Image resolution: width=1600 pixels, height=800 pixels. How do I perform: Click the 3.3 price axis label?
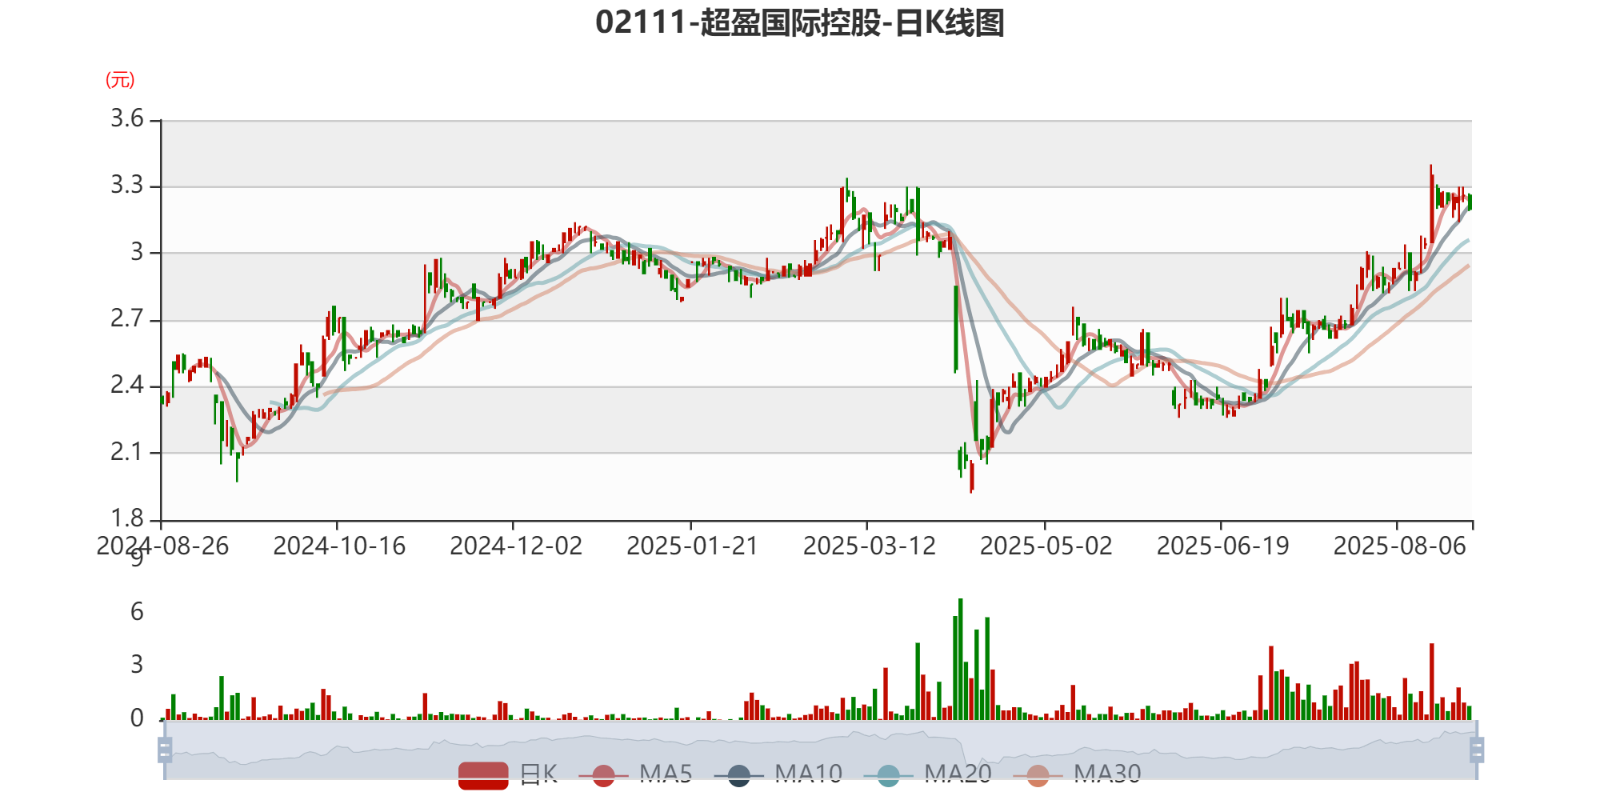coord(127,185)
